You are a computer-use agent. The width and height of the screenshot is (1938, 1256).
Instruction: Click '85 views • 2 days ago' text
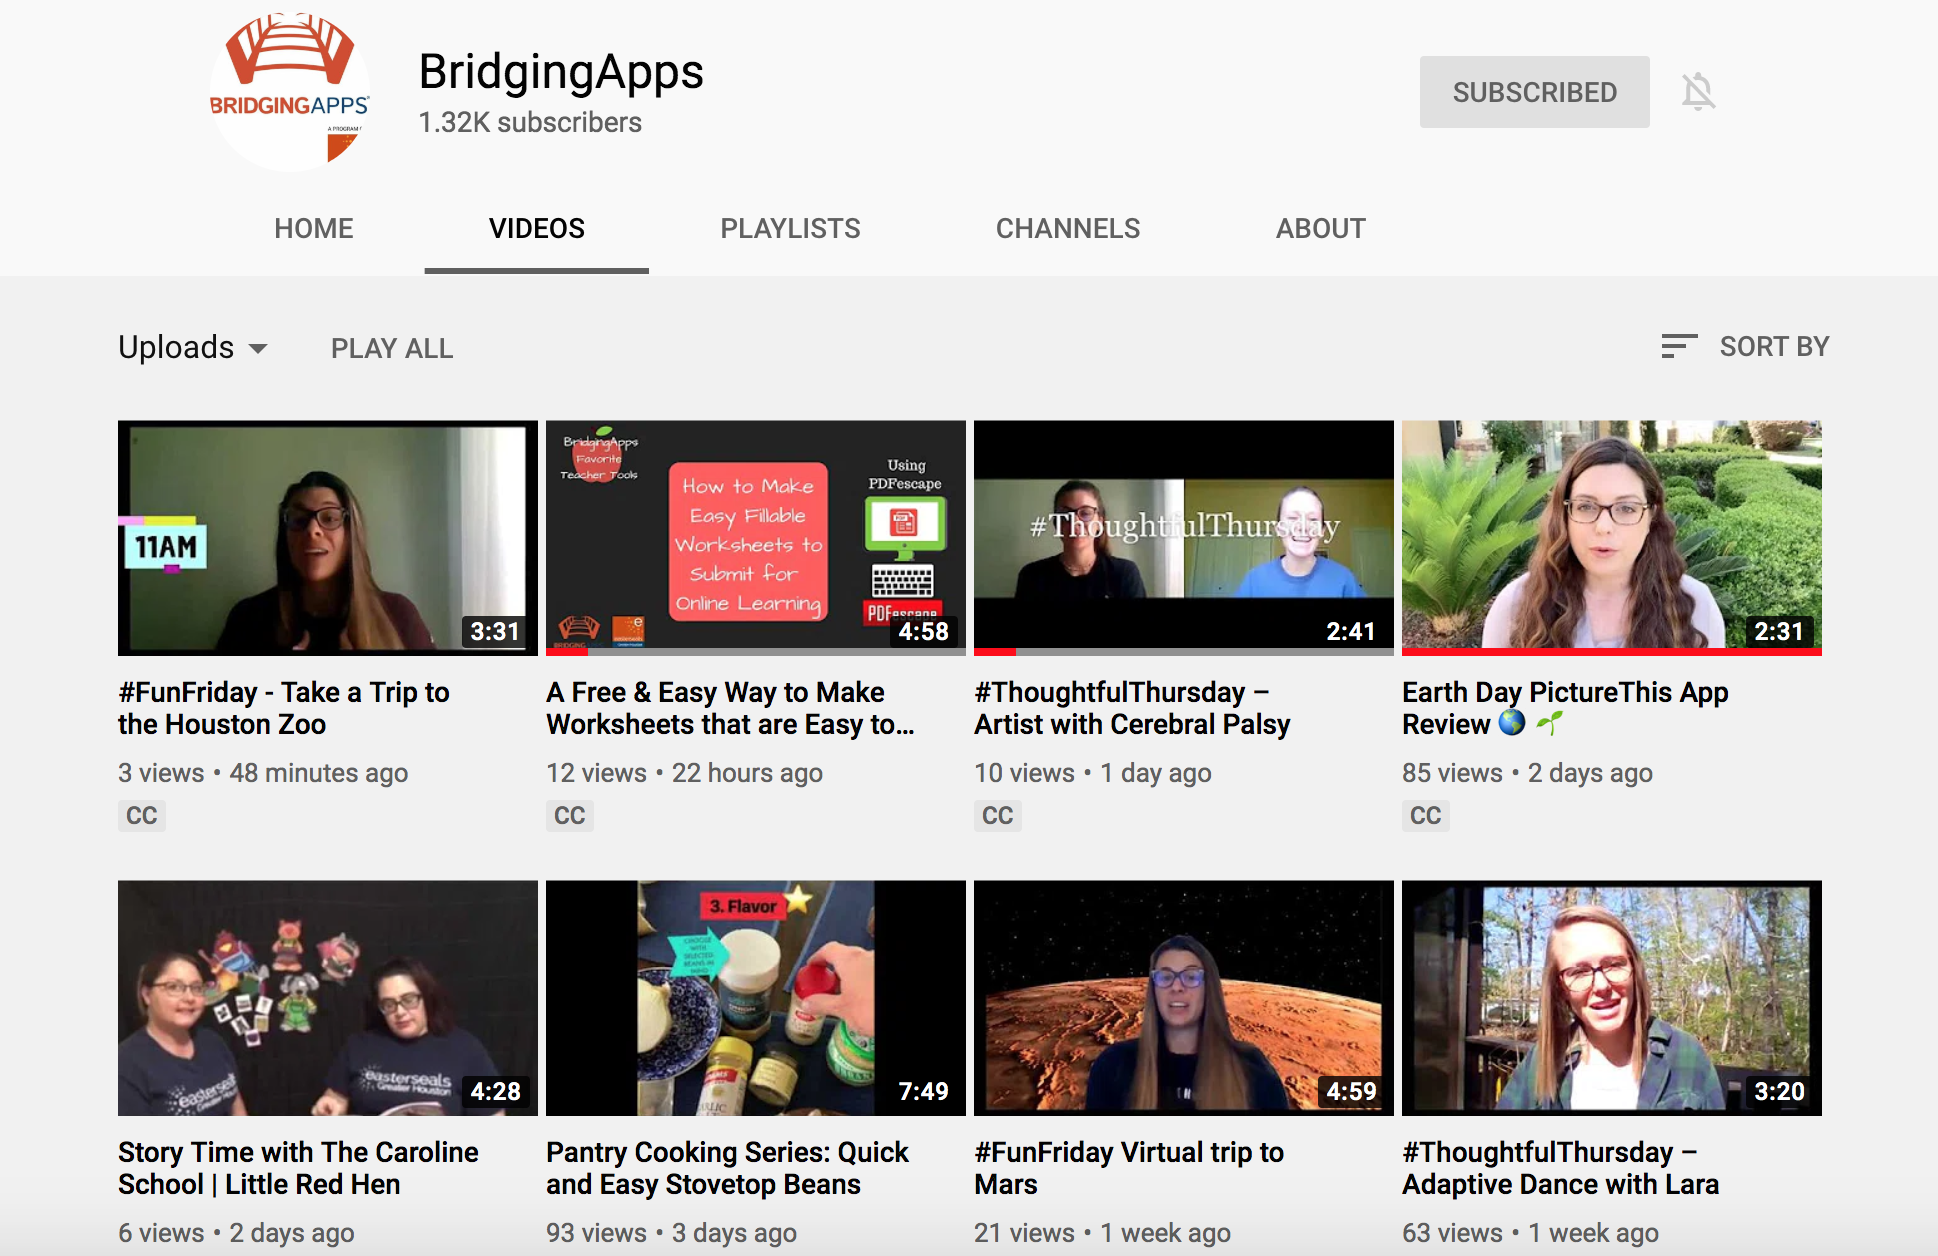coord(1527,773)
